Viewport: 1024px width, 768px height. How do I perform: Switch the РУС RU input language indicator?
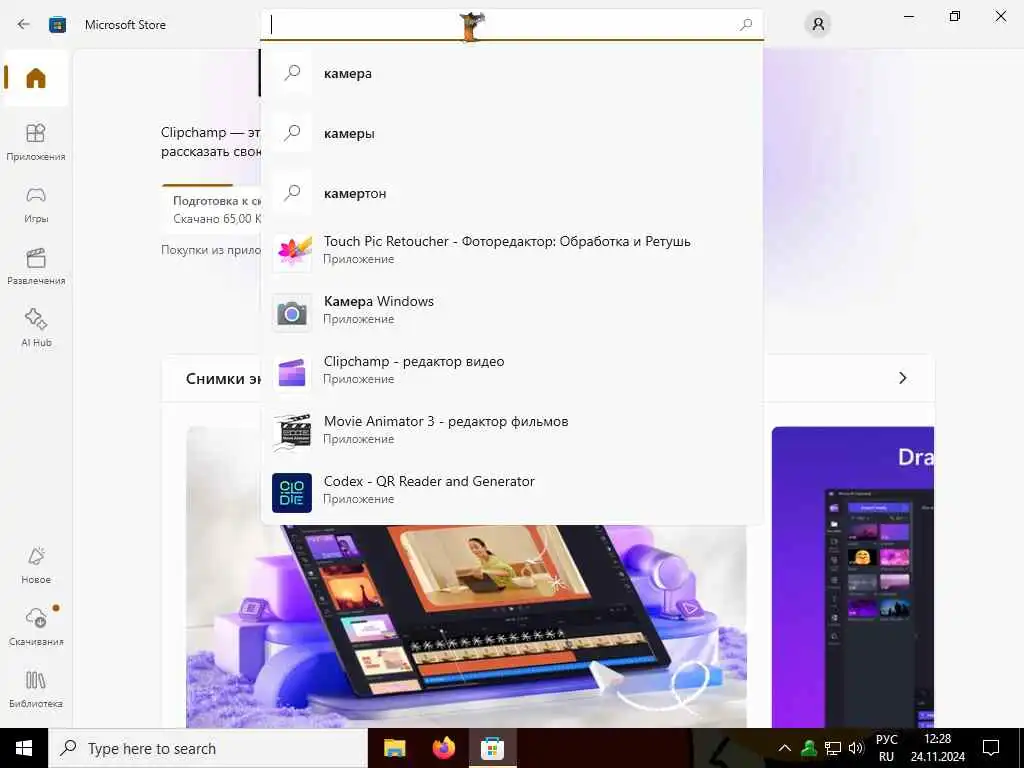point(886,748)
